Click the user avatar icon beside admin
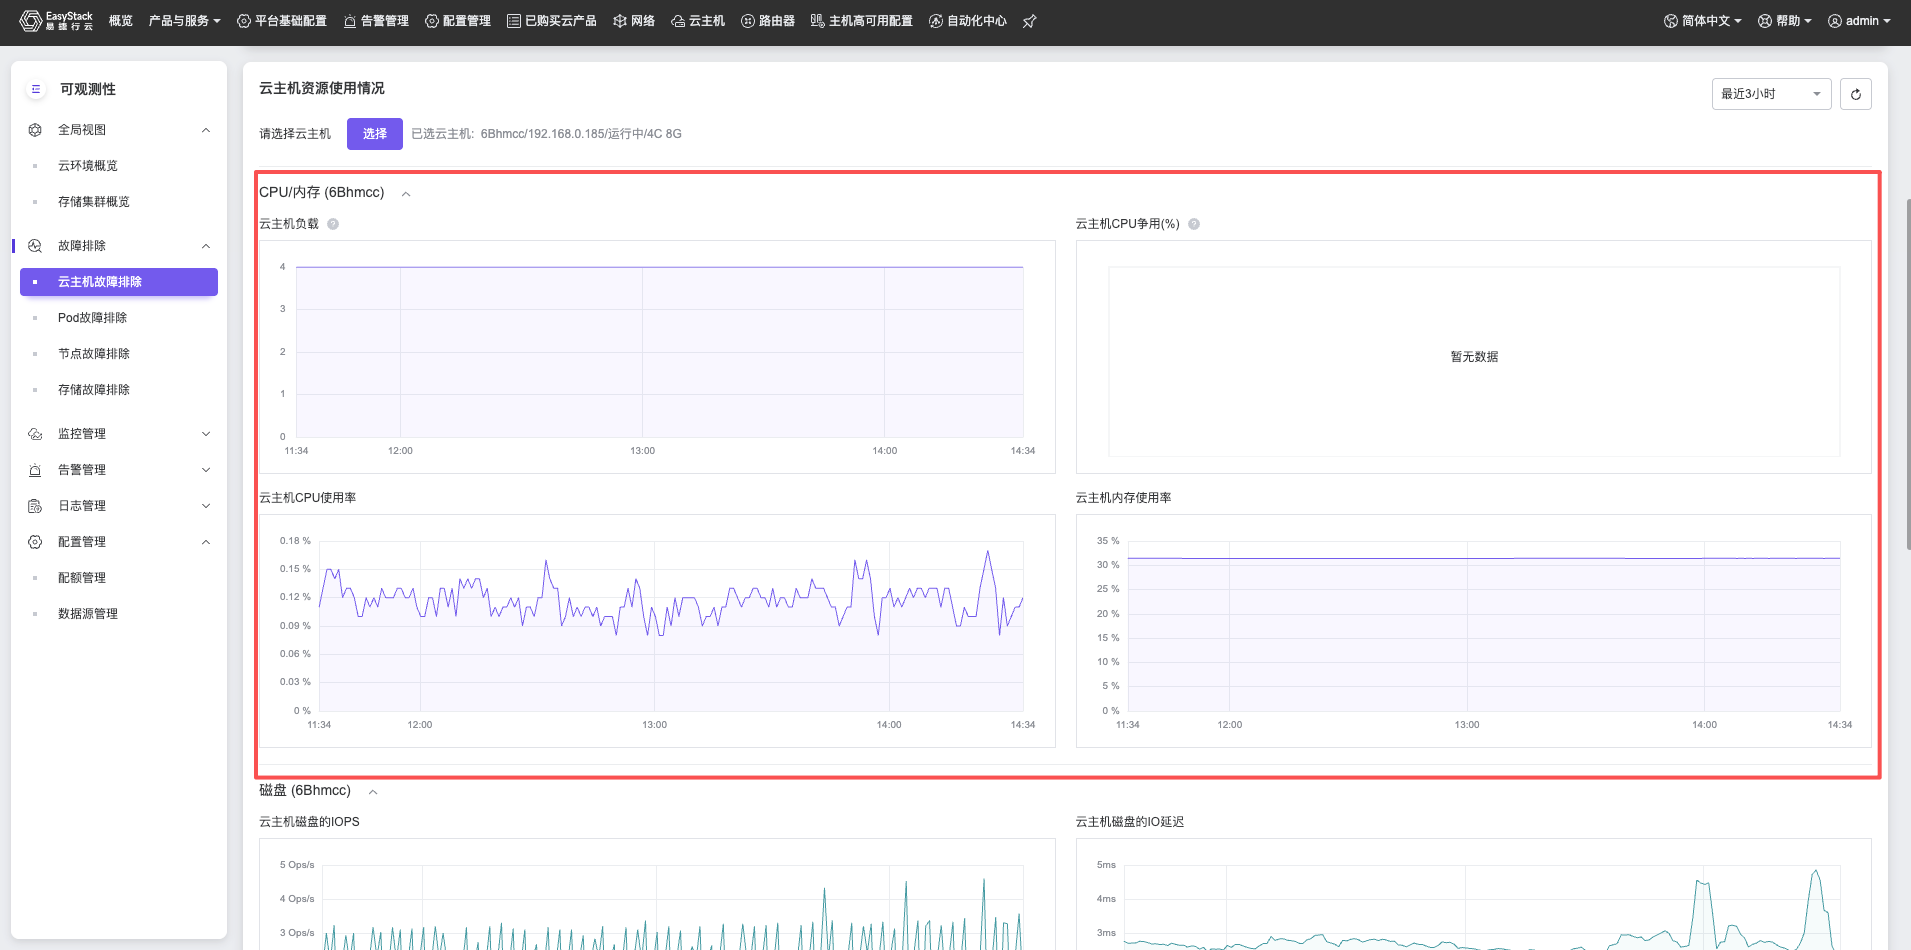The image size is (1911, 950). [1835, 21]
